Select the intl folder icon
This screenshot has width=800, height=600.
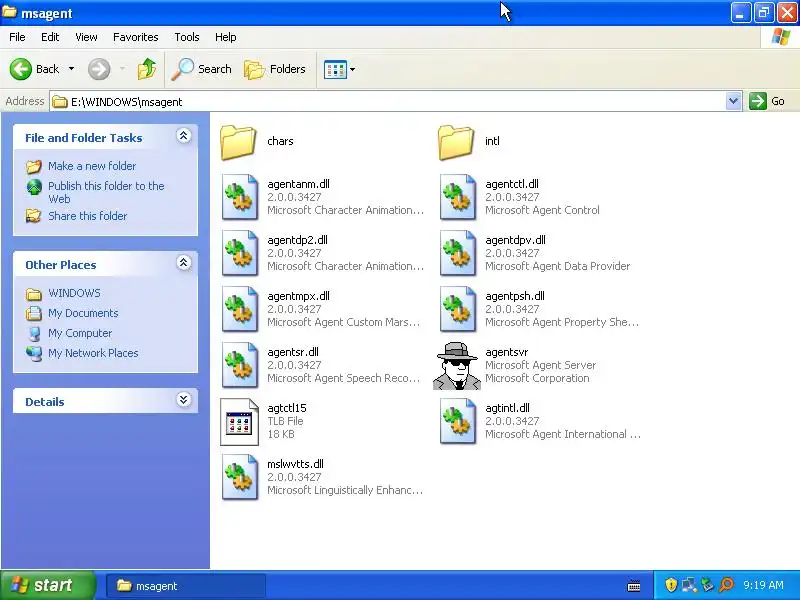point(456,142)
